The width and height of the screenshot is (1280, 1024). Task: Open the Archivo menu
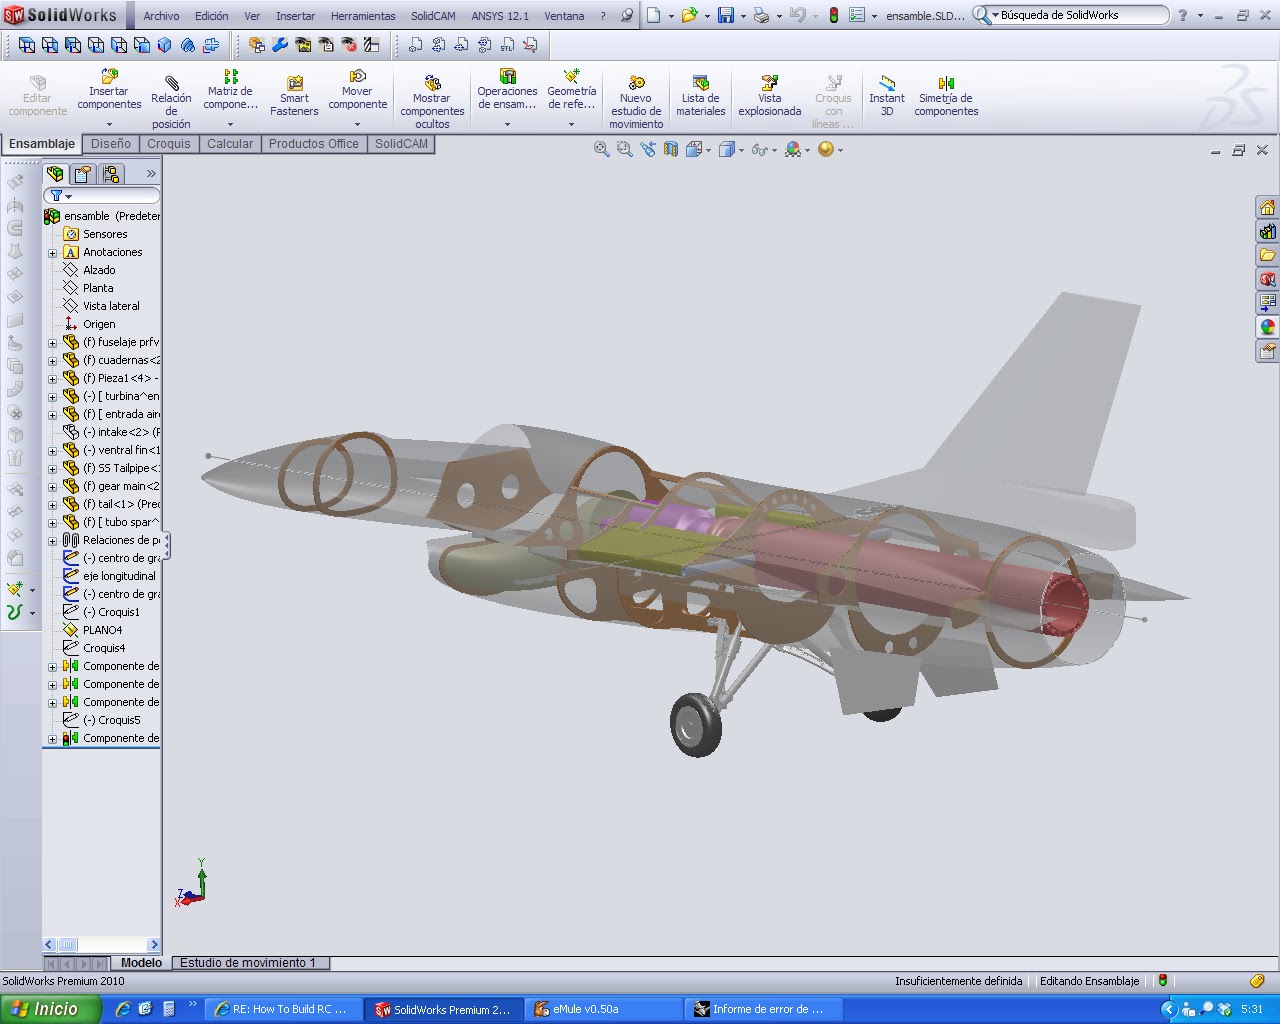click(x=161, y=16)
